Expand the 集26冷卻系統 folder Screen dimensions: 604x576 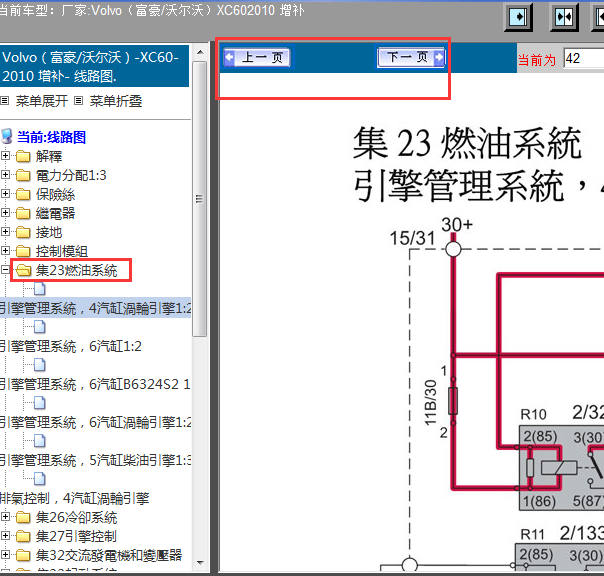[5, 516]
